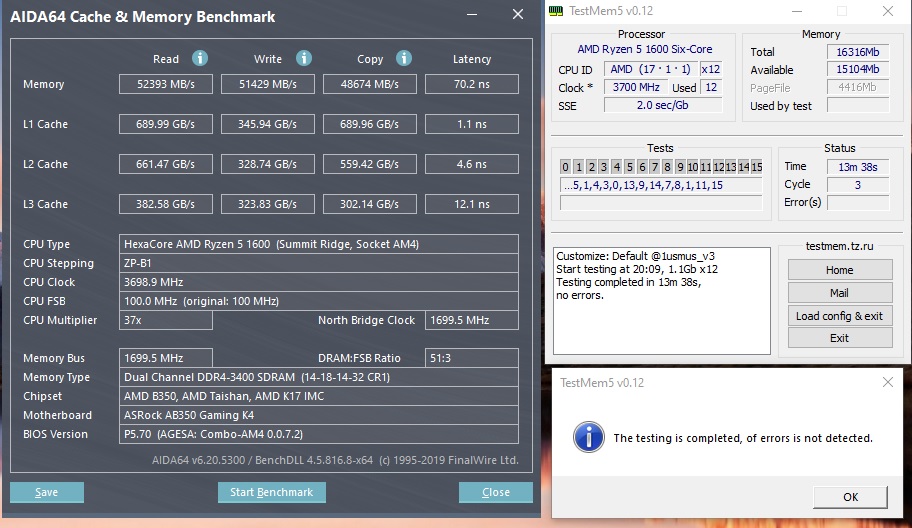Click the CPU ID value AMD (17·1·1)
Screen dimensions: 912x528
650,69
